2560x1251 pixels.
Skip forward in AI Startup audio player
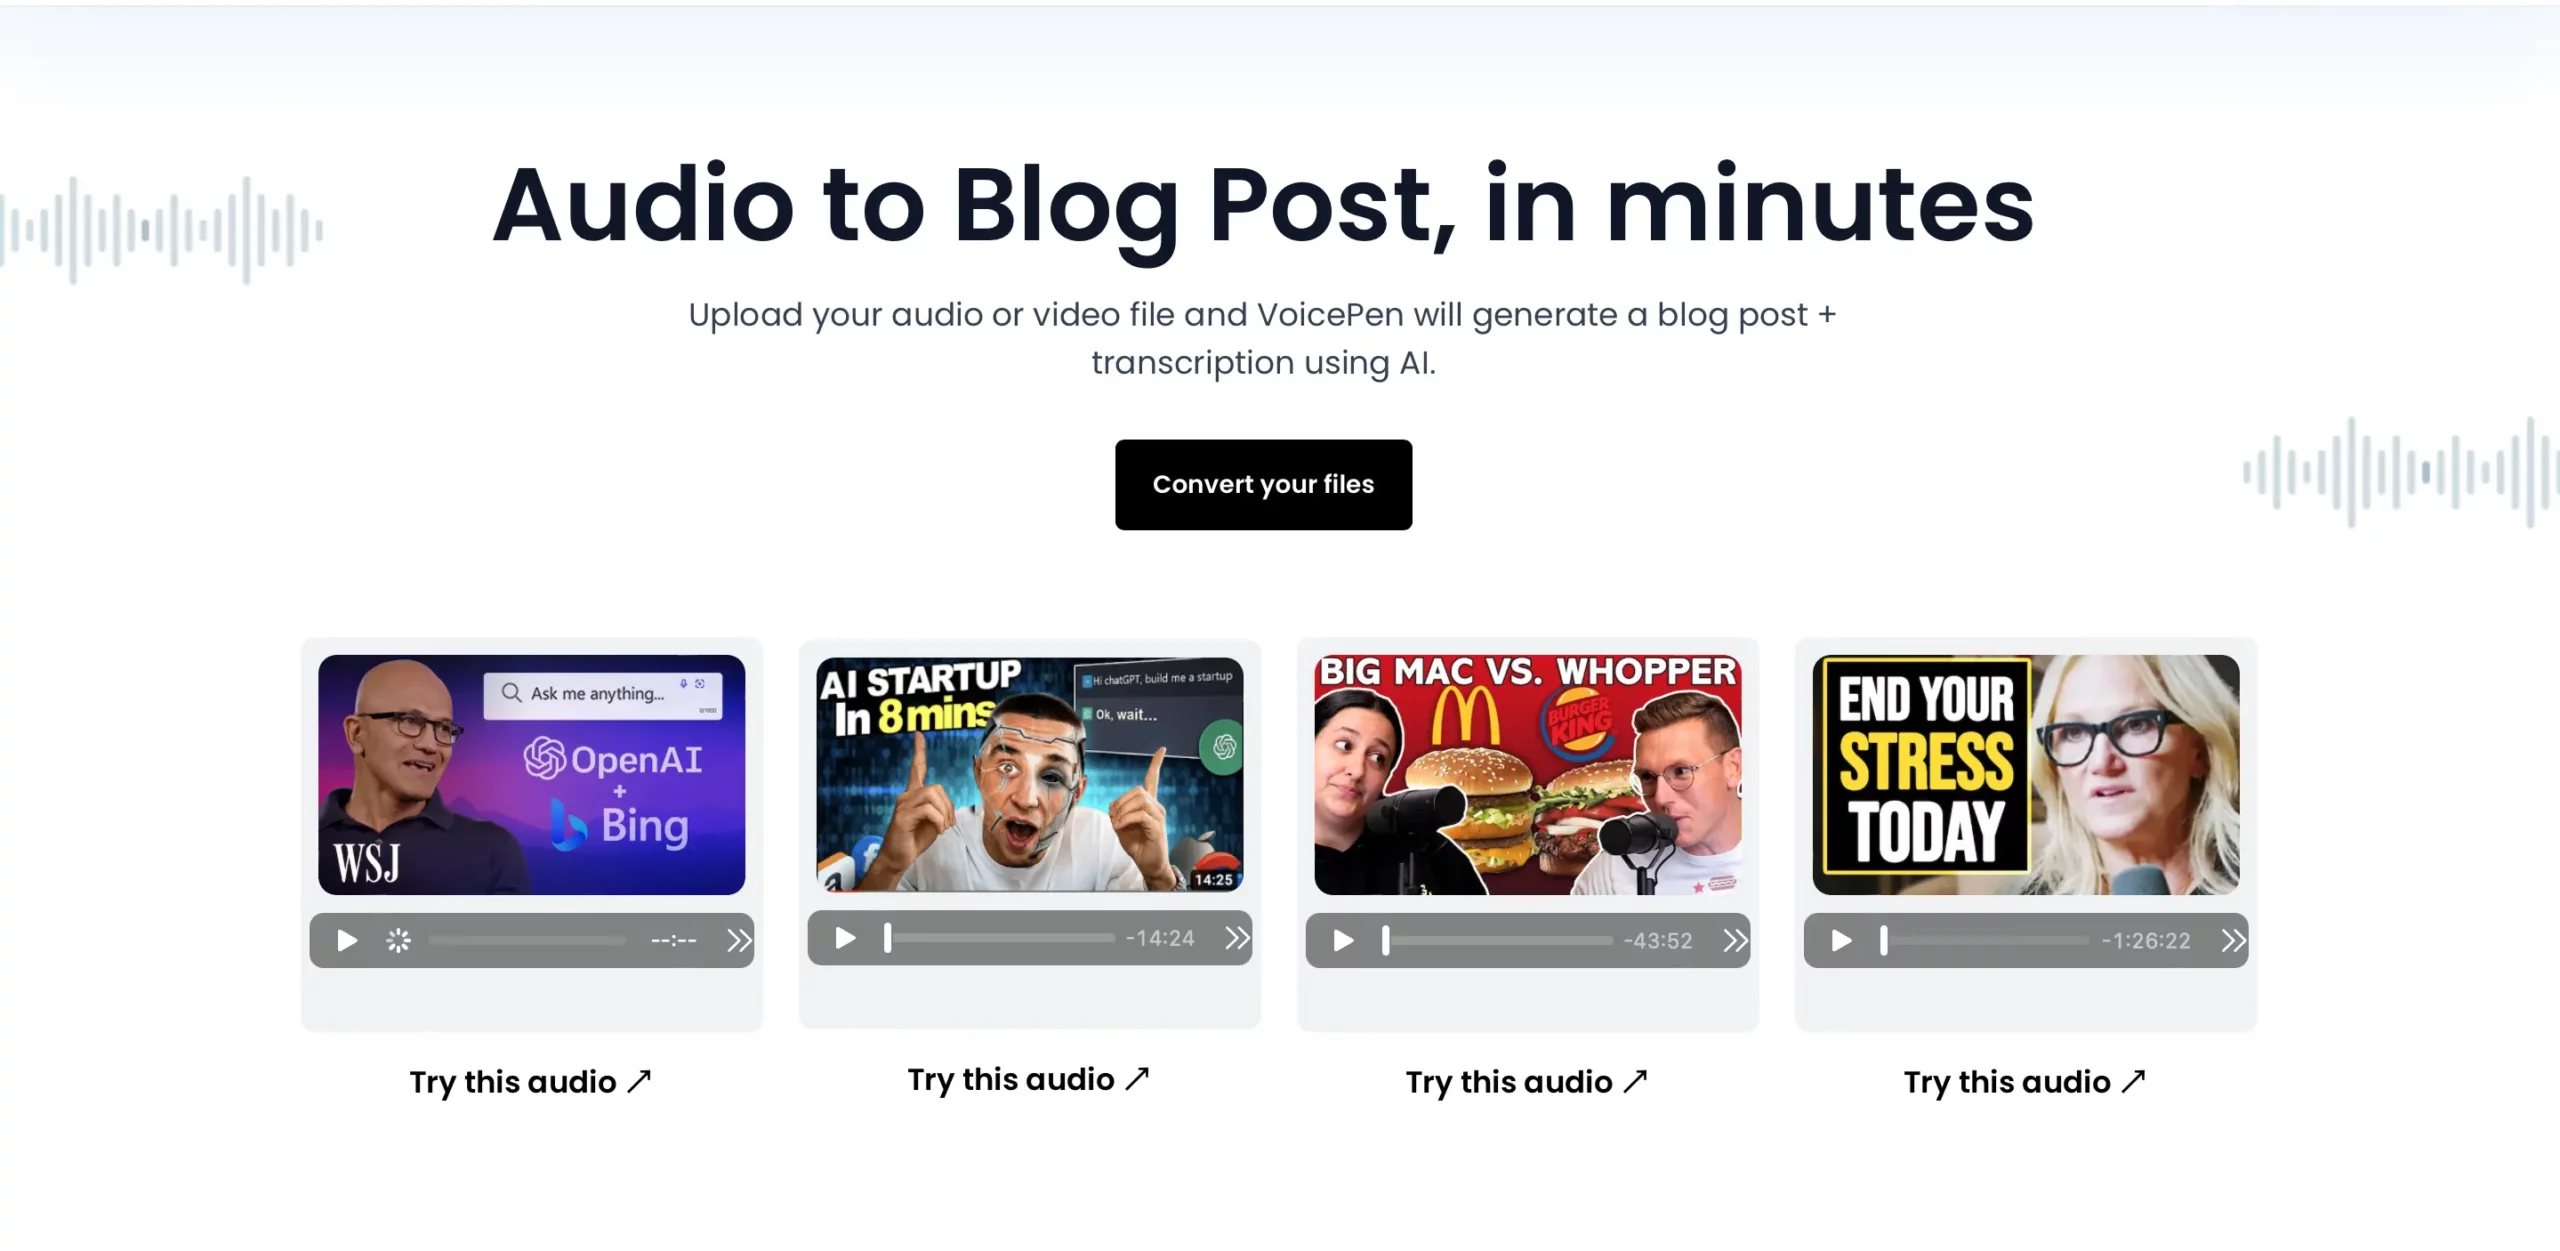(1237, 938)
